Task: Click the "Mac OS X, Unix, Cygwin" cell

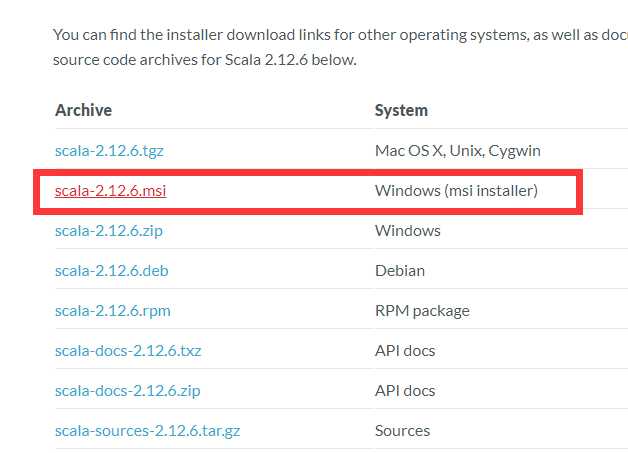Action: point(457,151)
